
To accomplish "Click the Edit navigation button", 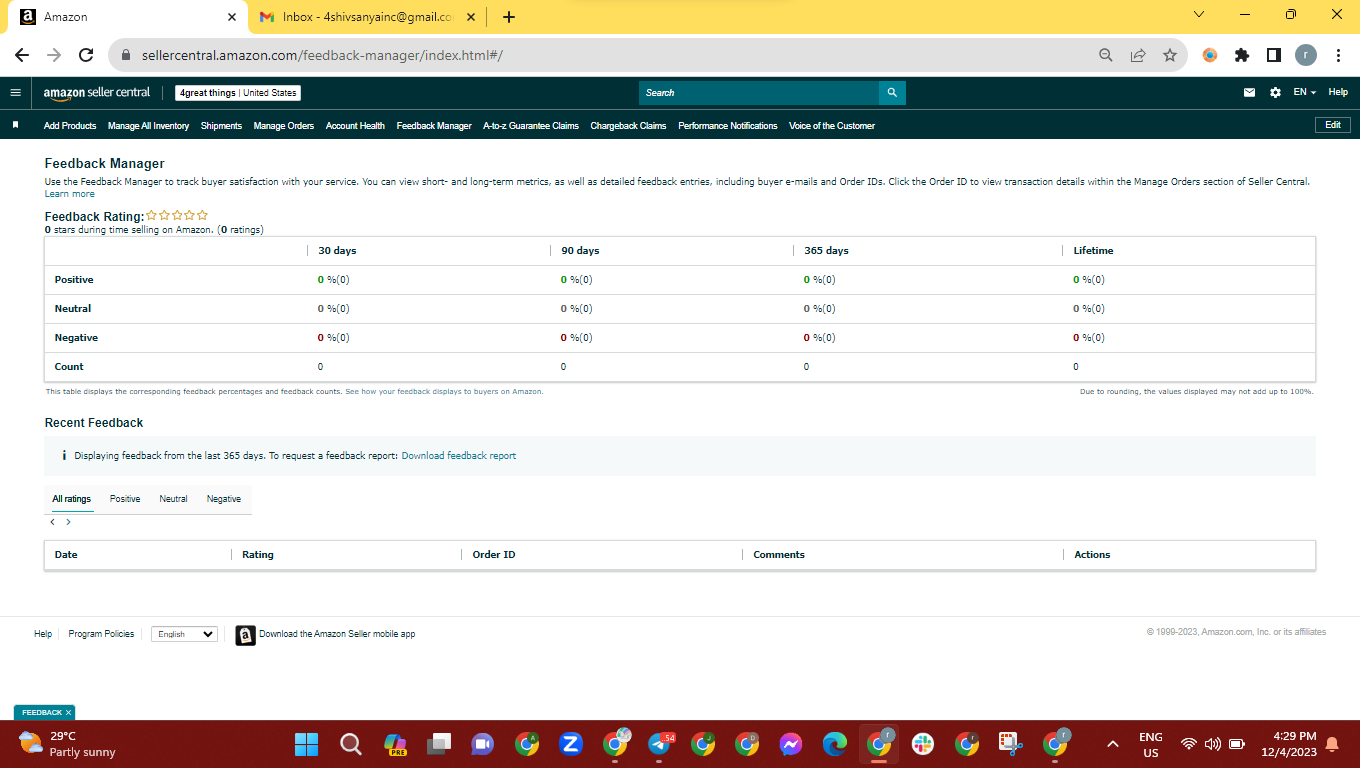I will 1333,125.
